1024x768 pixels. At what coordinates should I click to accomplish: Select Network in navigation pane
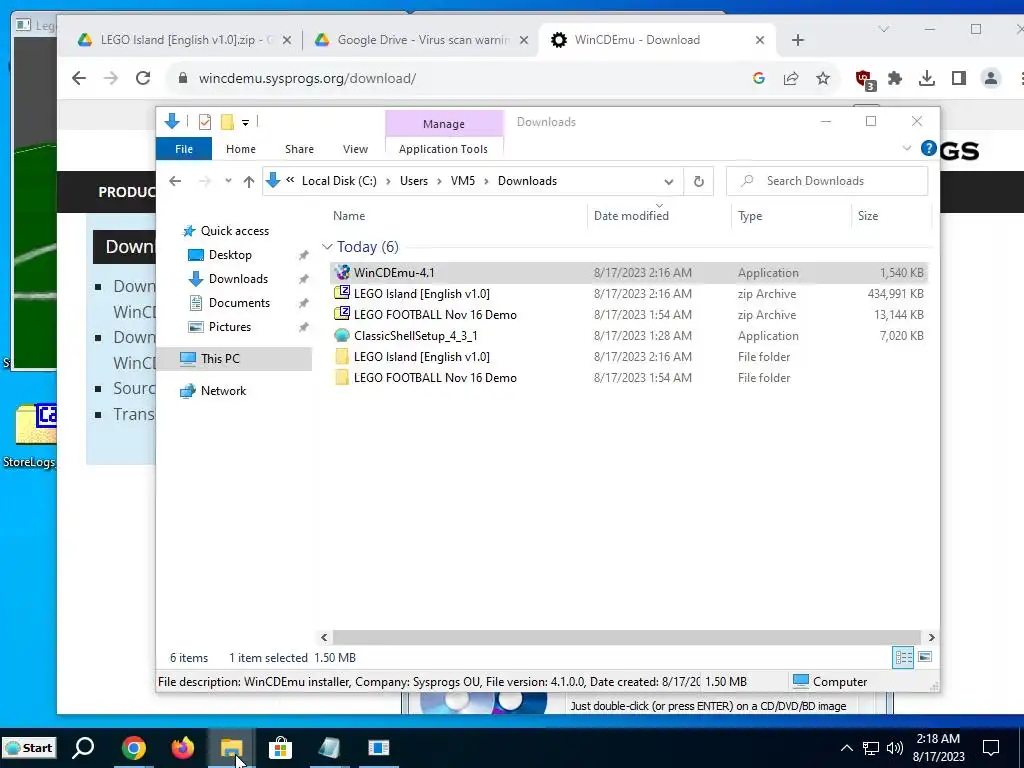click(x=223, y=391)
